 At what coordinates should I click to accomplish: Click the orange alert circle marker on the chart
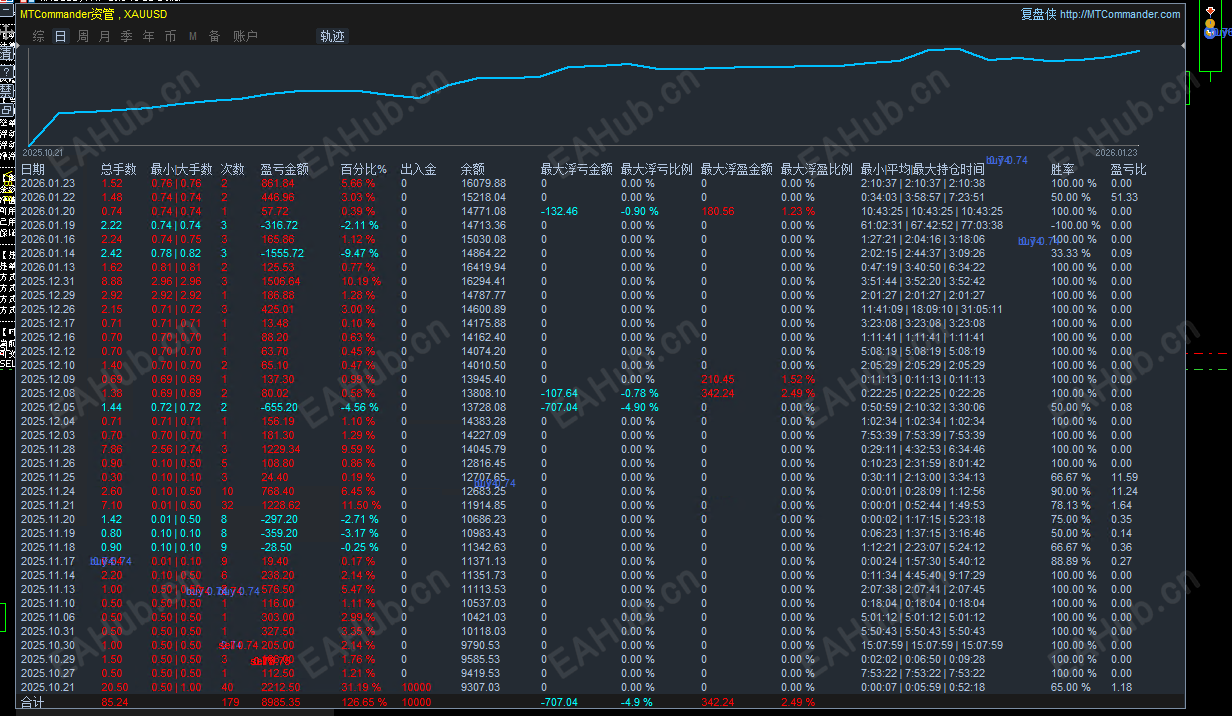click(1210, 23)
